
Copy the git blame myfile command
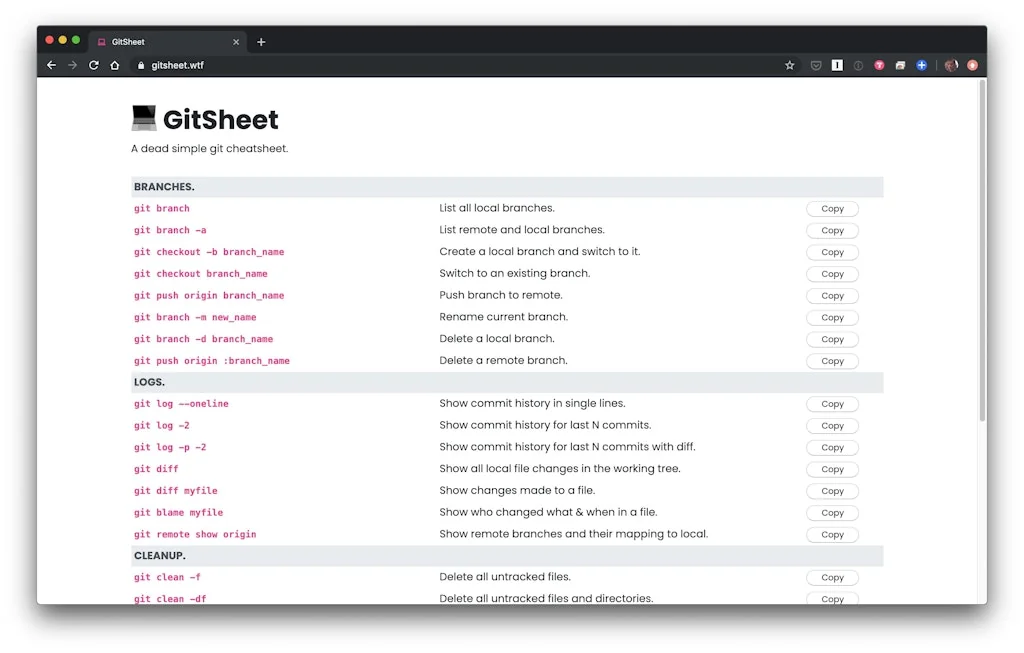(831, 512)
